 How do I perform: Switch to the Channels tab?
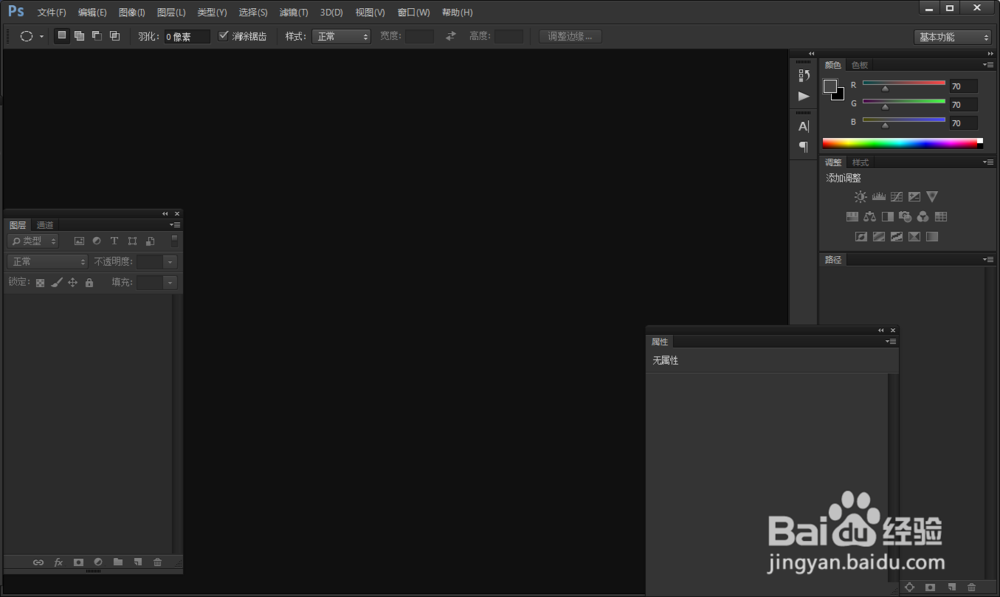[45, 225]
